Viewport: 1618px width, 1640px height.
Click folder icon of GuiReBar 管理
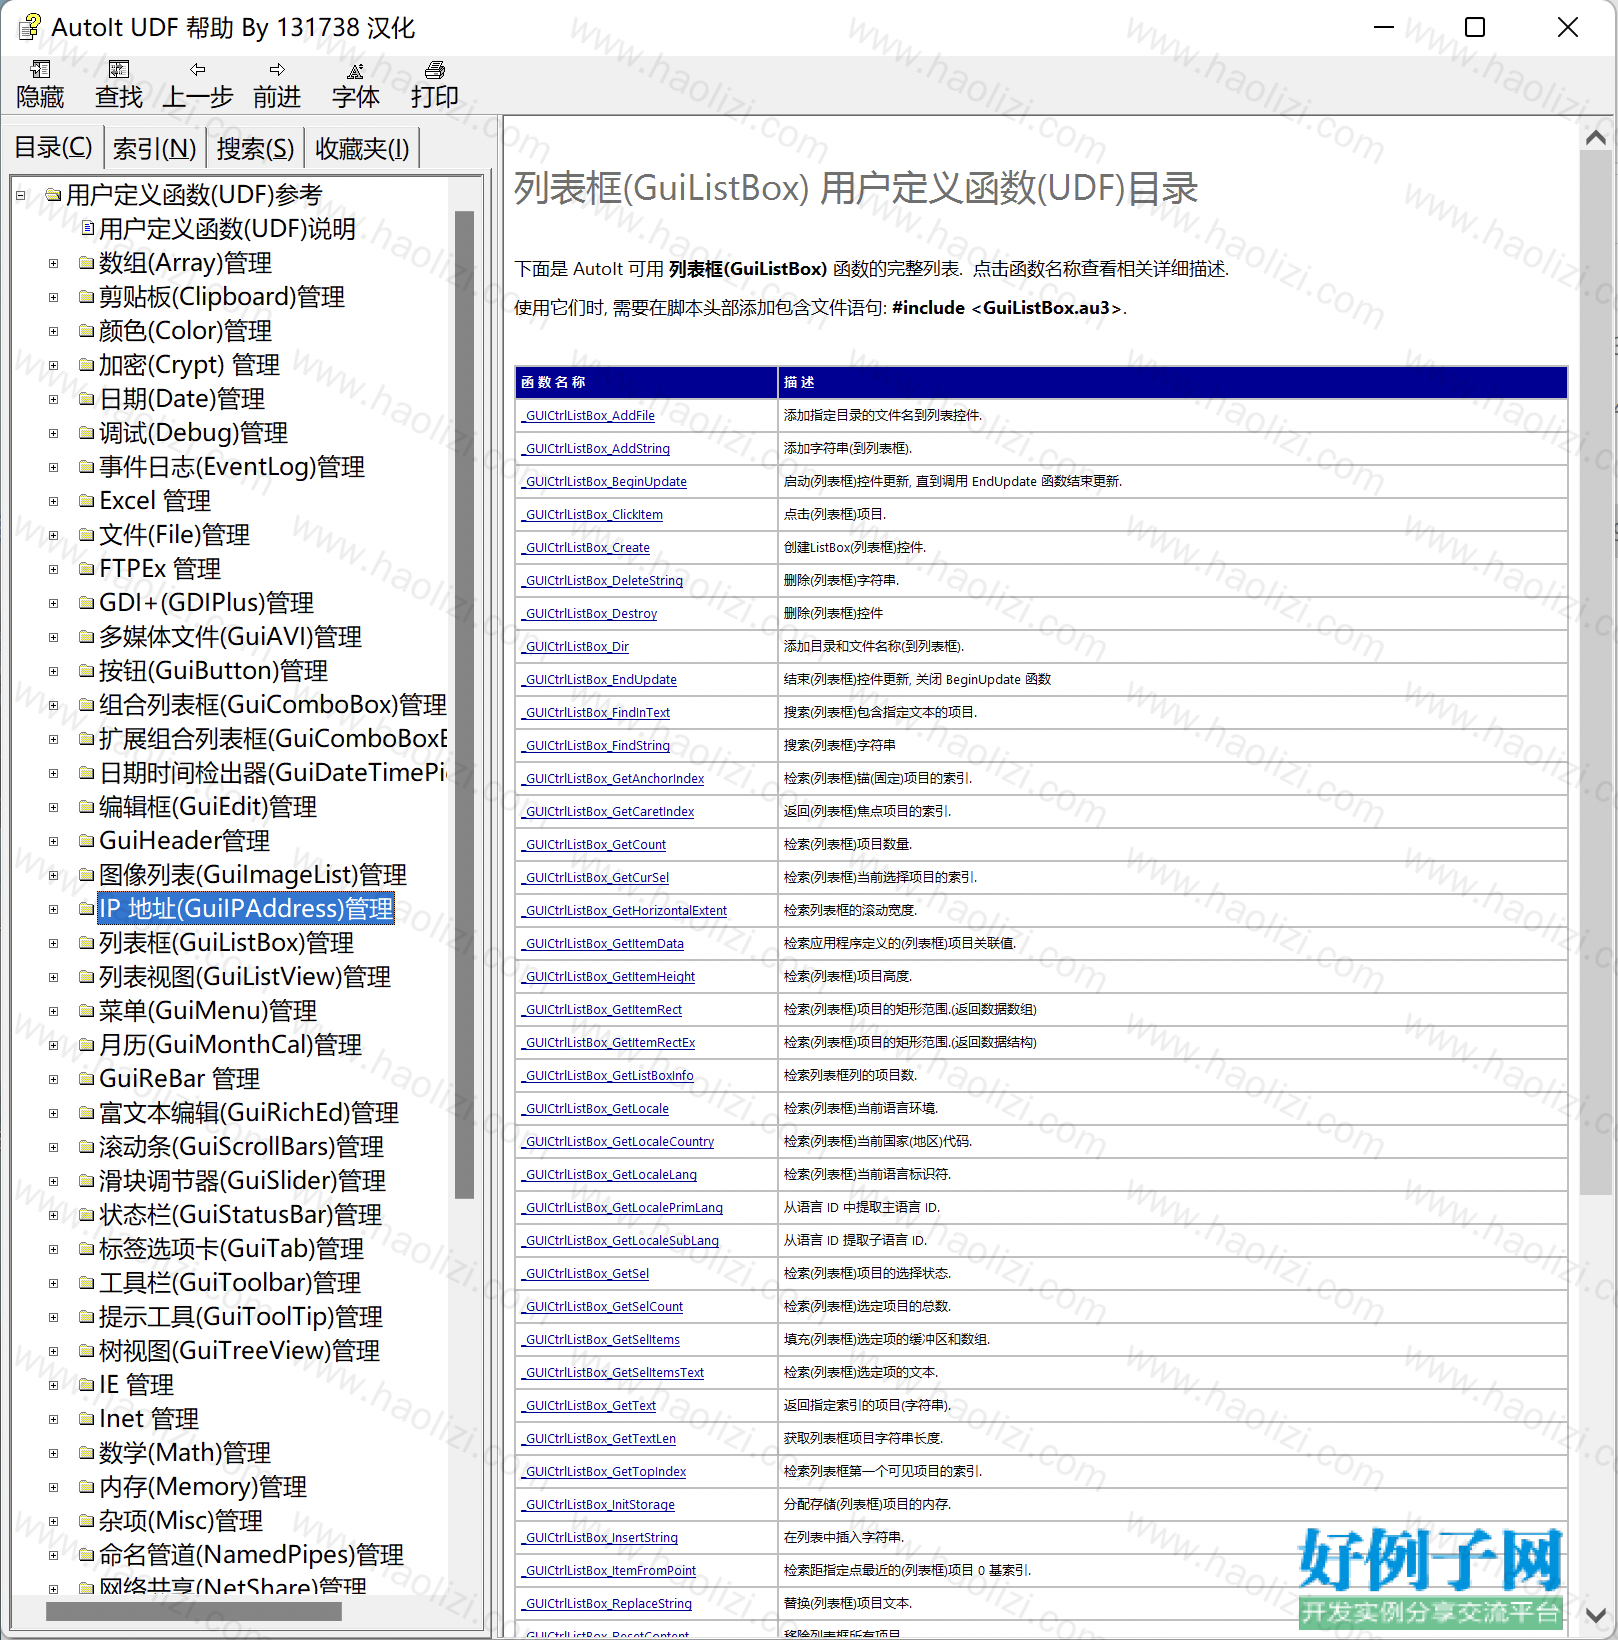(87, 1080)
